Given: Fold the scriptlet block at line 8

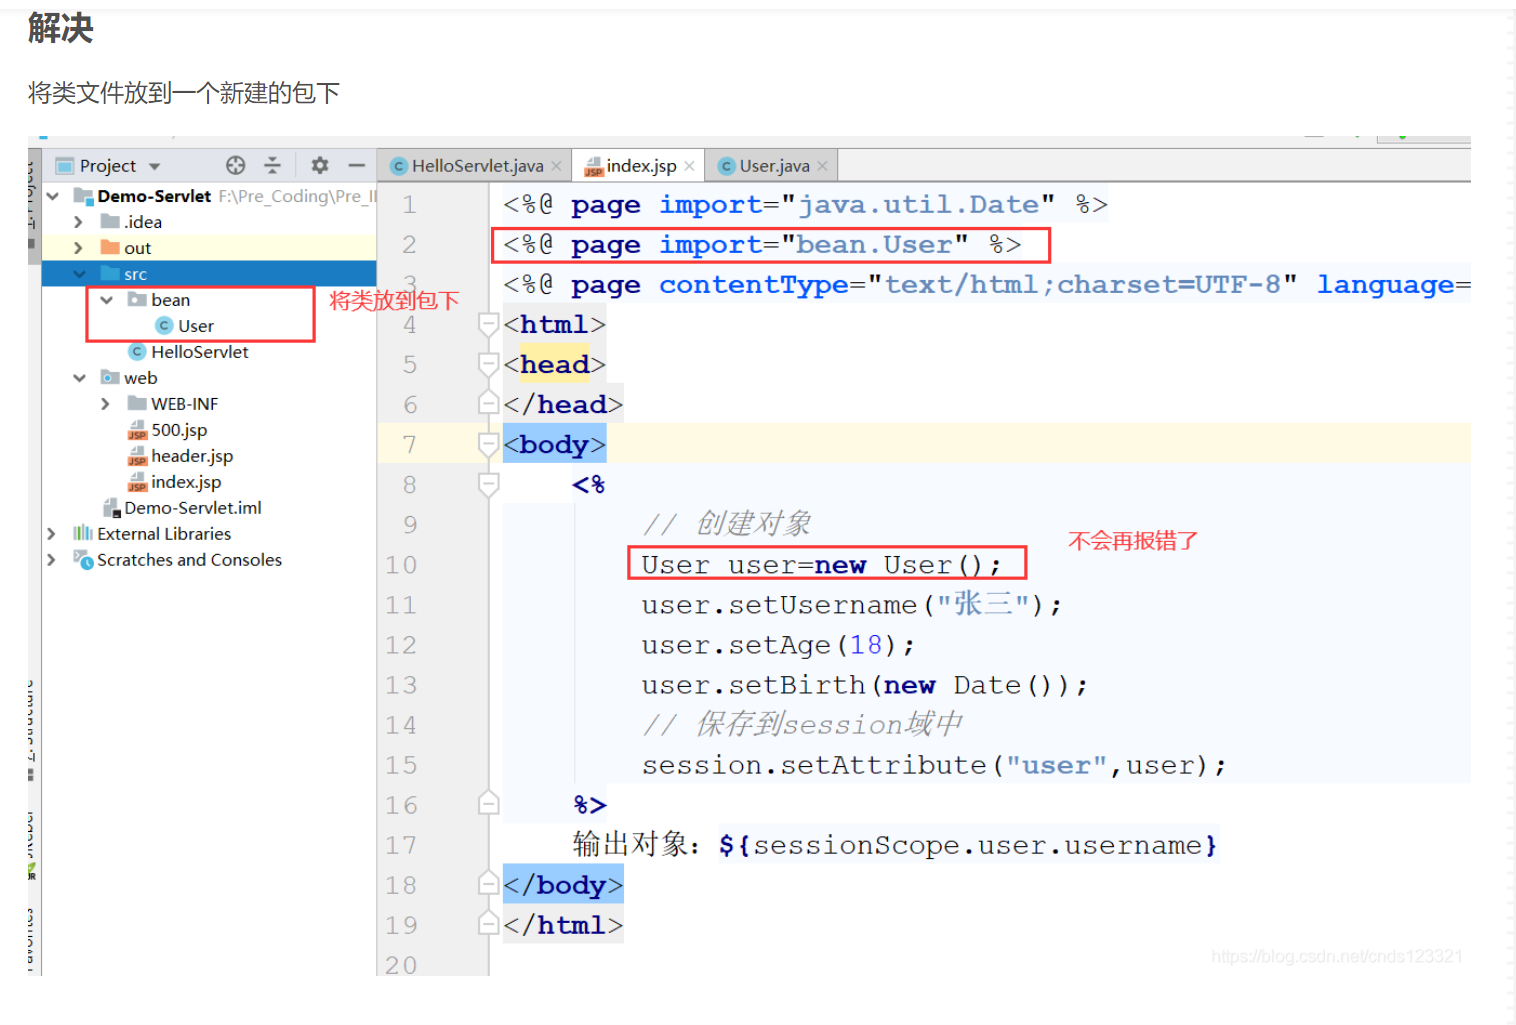Looking at the screenshot, I should pyautogui.click(x=489, y=484).
